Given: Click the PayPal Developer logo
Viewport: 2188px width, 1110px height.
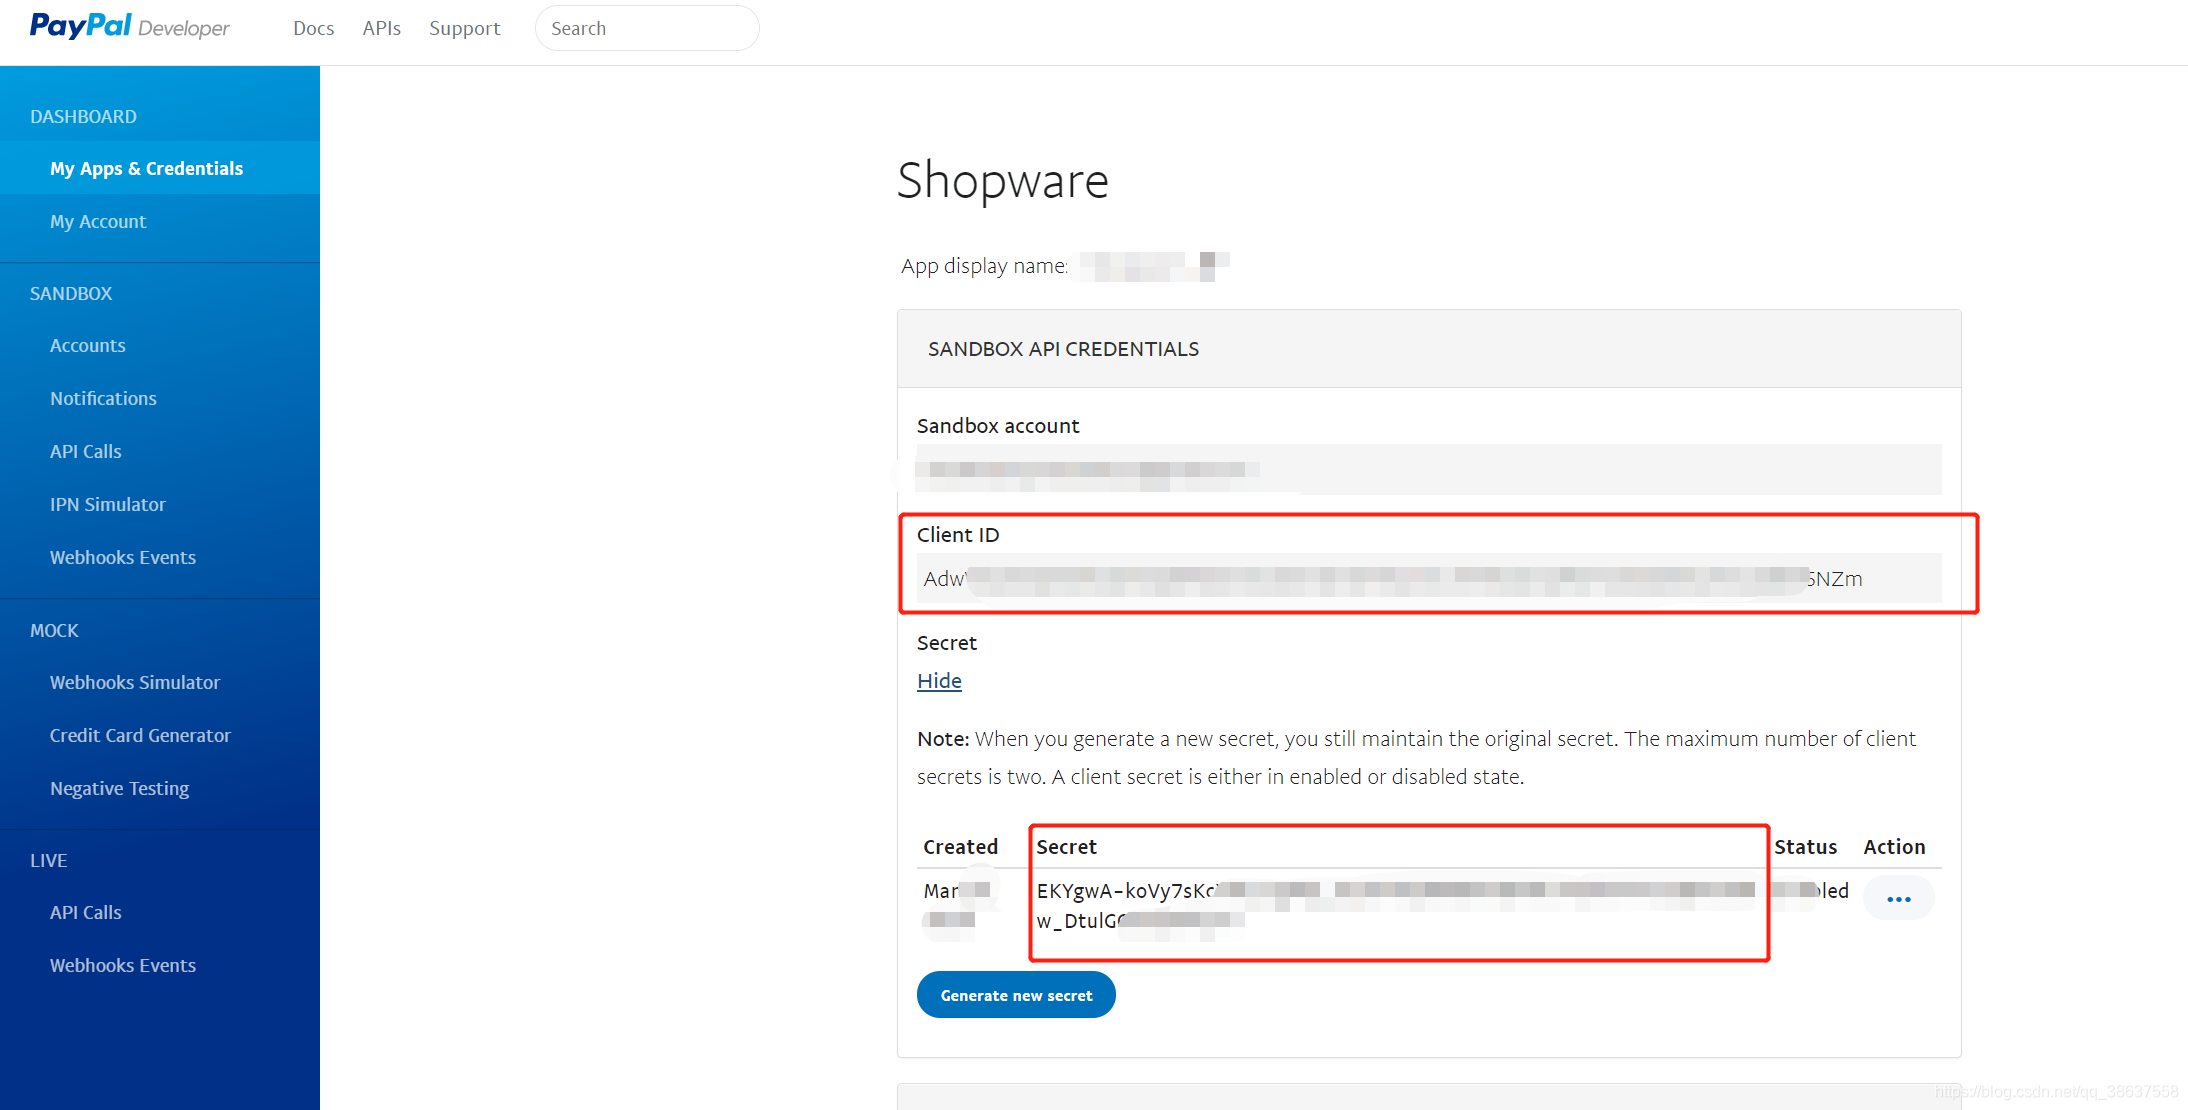Looking at the screenshot, I should pos(130,27).
